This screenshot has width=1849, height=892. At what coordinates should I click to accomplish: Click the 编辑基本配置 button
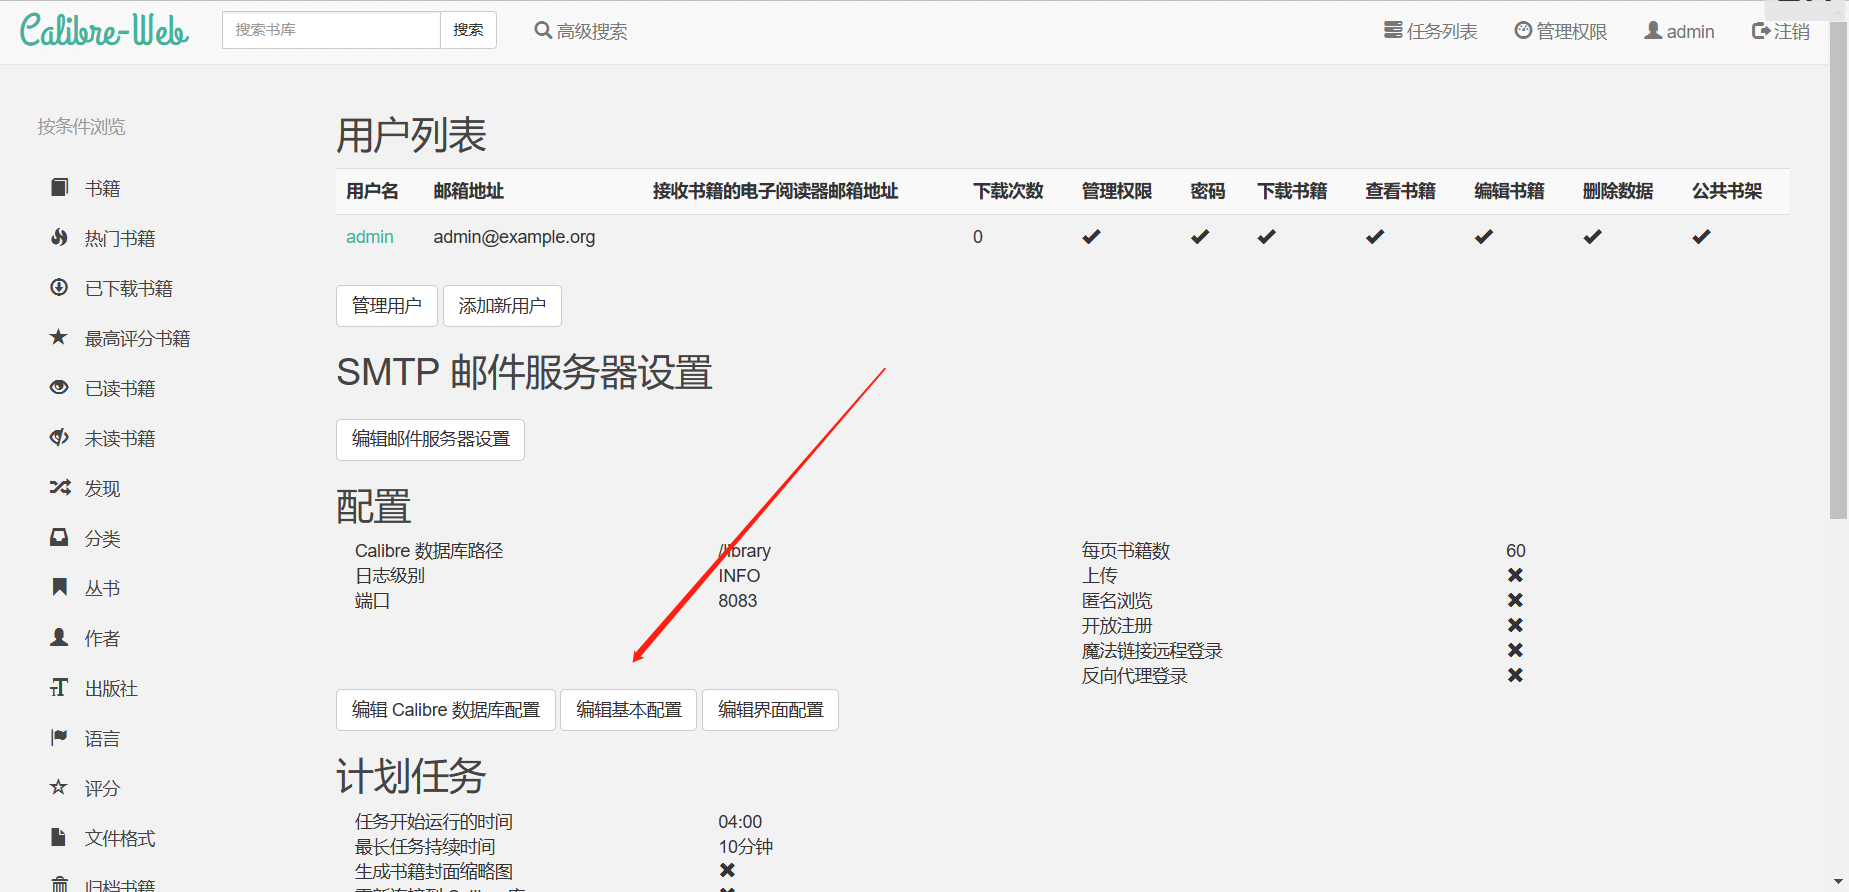pos(629,710)
